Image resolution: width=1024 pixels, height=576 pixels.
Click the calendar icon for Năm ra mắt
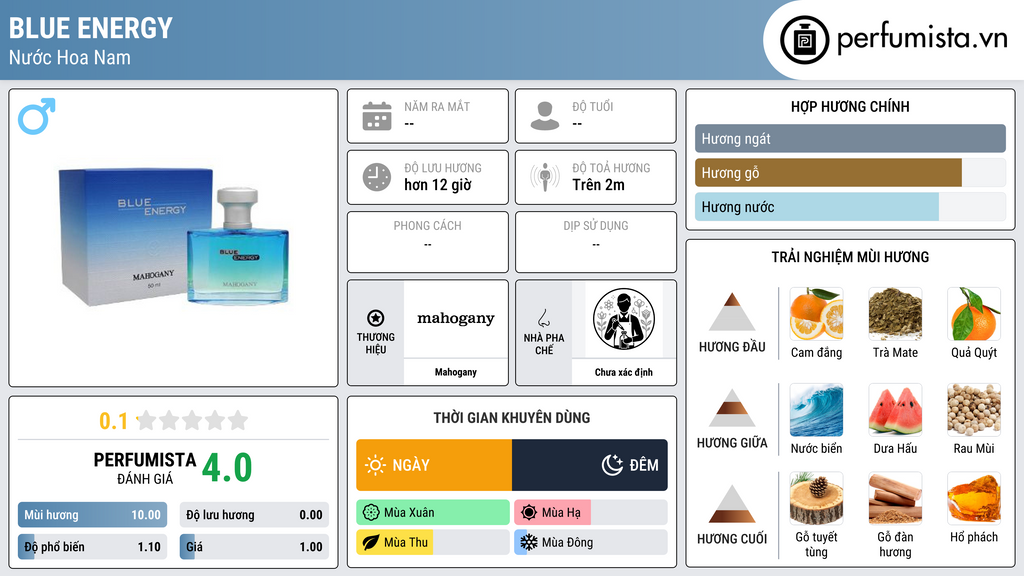tap(377, 116)
